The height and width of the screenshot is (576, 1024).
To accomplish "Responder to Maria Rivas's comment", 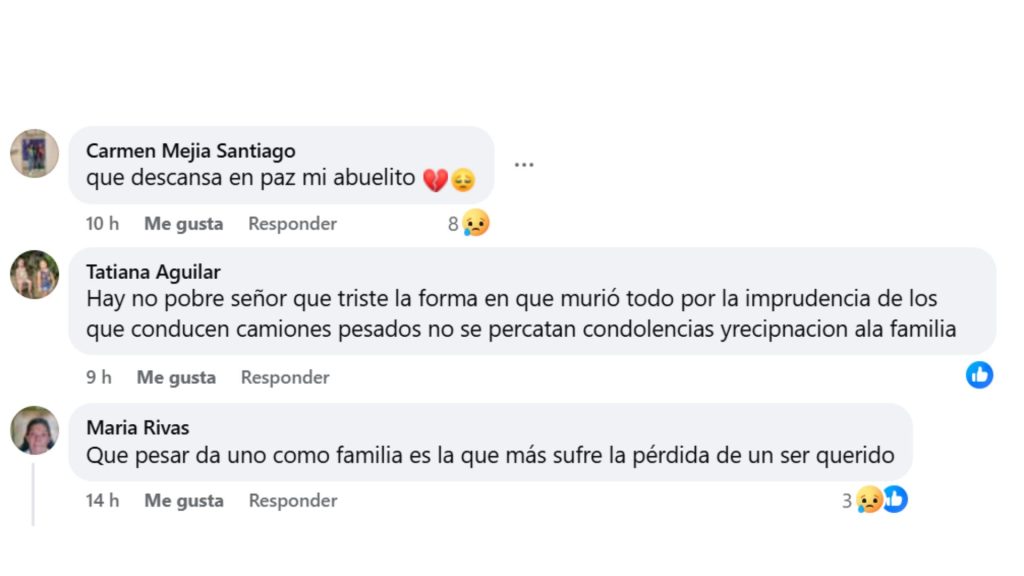I will (292, 500).
